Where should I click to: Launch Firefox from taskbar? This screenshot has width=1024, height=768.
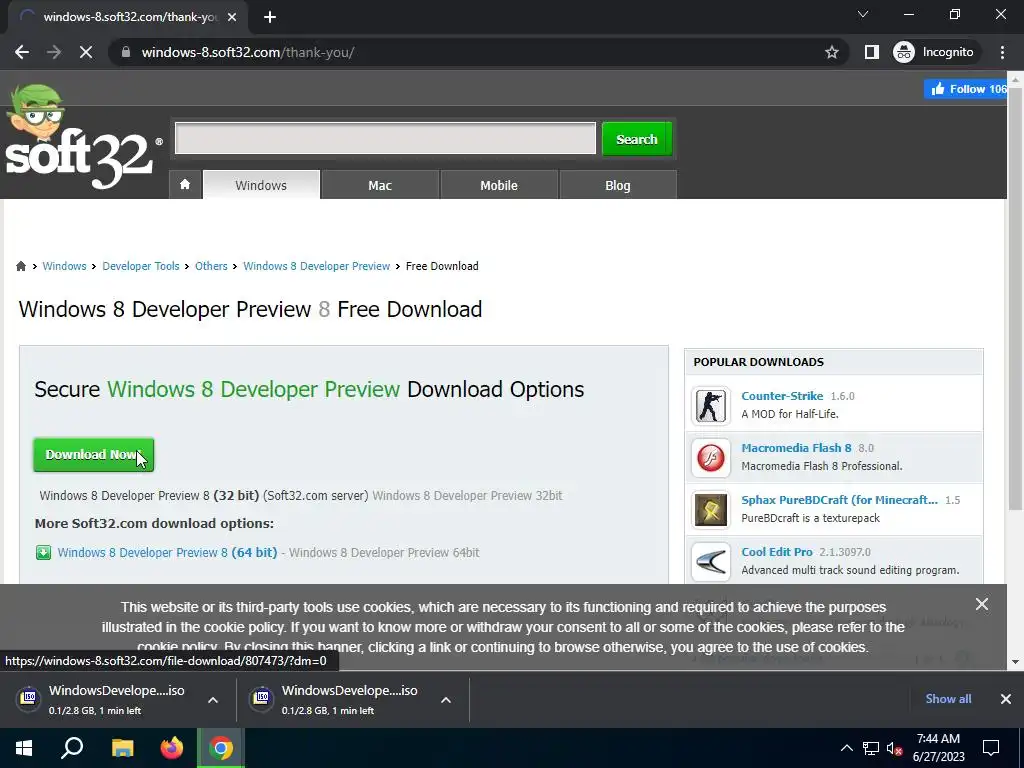(x=172, y=748)
